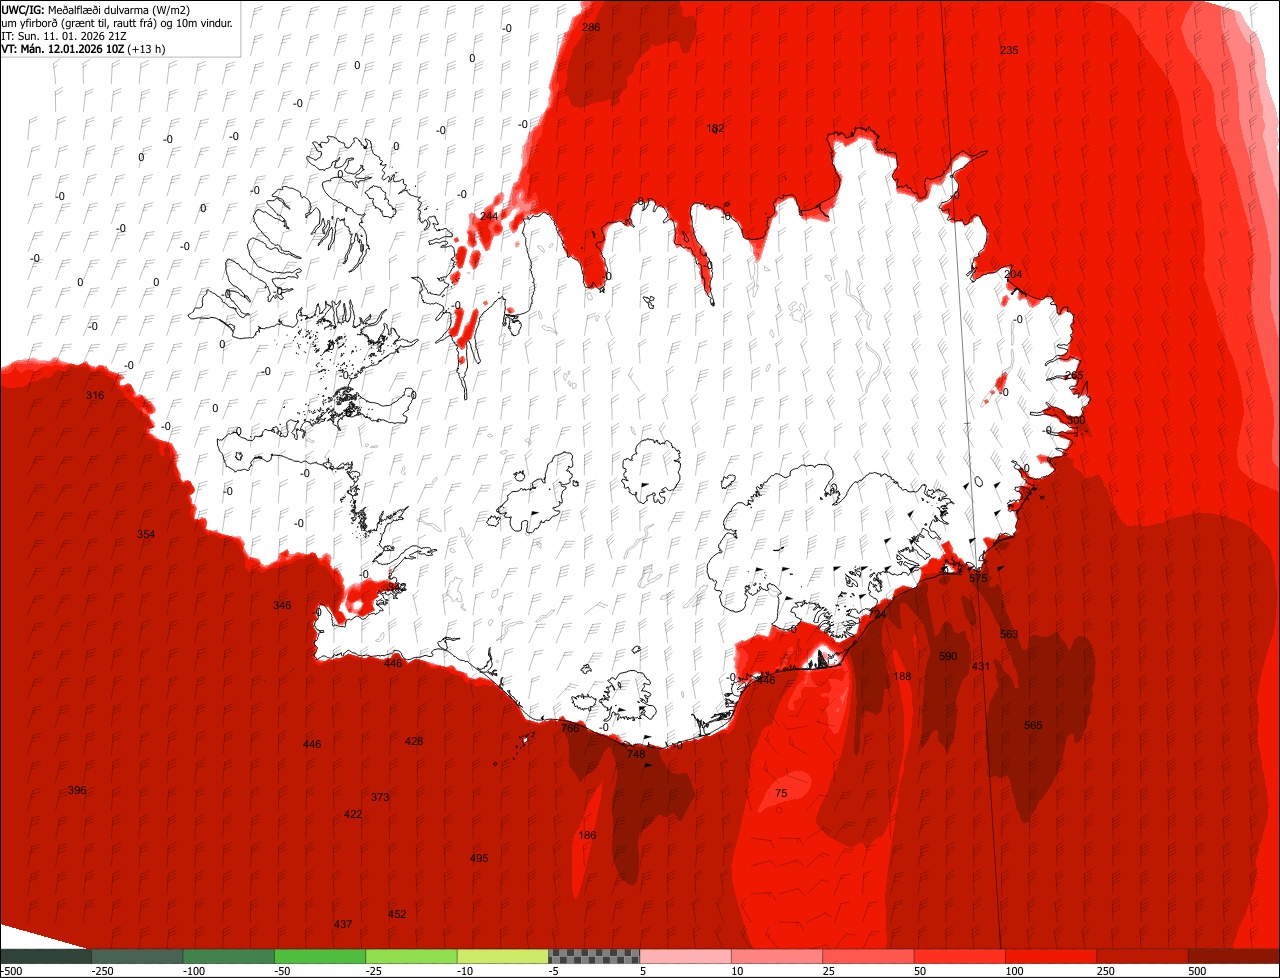
Task: Click the legend swatch between -250 and -100
Action: (x=137, y=956)
